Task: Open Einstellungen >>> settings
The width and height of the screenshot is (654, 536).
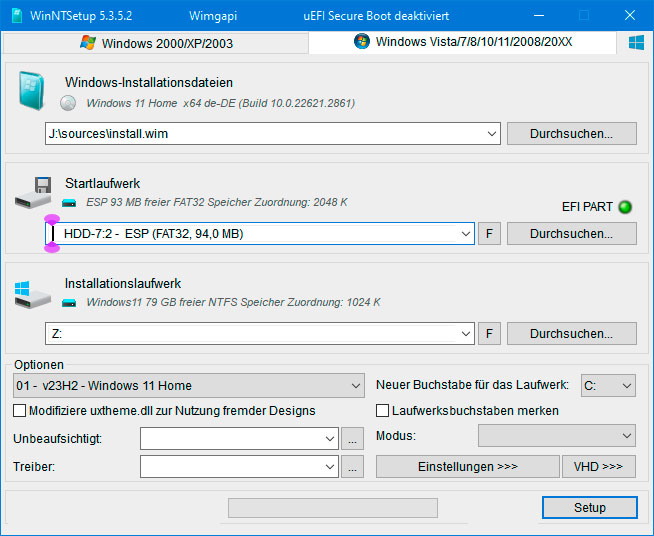Action: pyautogui.click(x=468, y=466)
